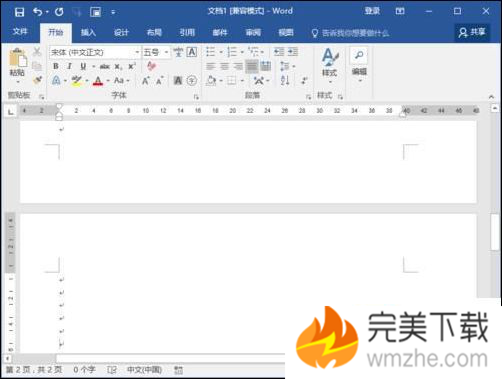The image size is (502, 379).
Task: Click the Show paragraph marks icon
Action: [304, 80]
